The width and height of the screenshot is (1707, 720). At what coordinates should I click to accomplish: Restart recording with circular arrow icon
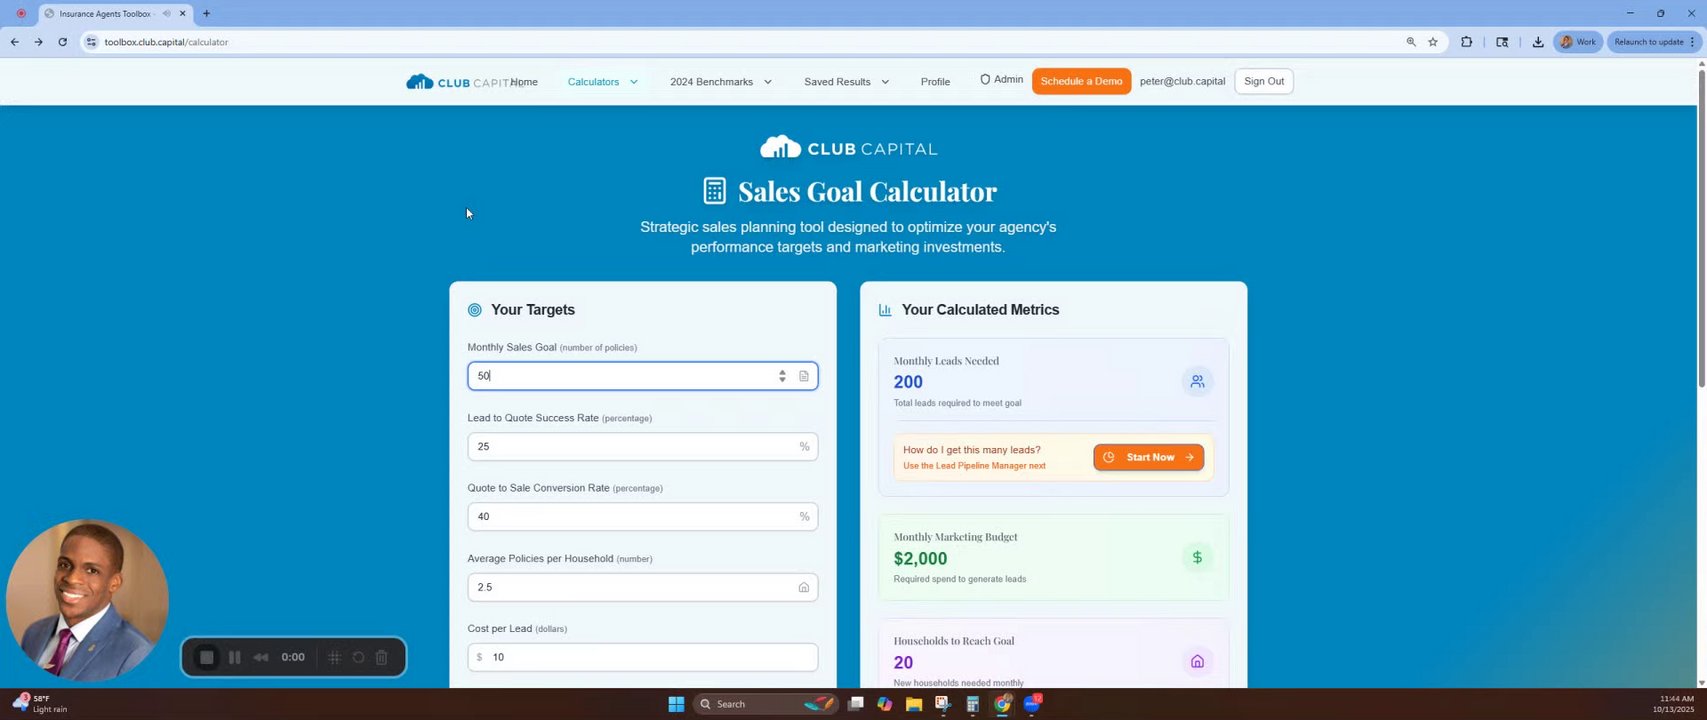tap(358, 657)
